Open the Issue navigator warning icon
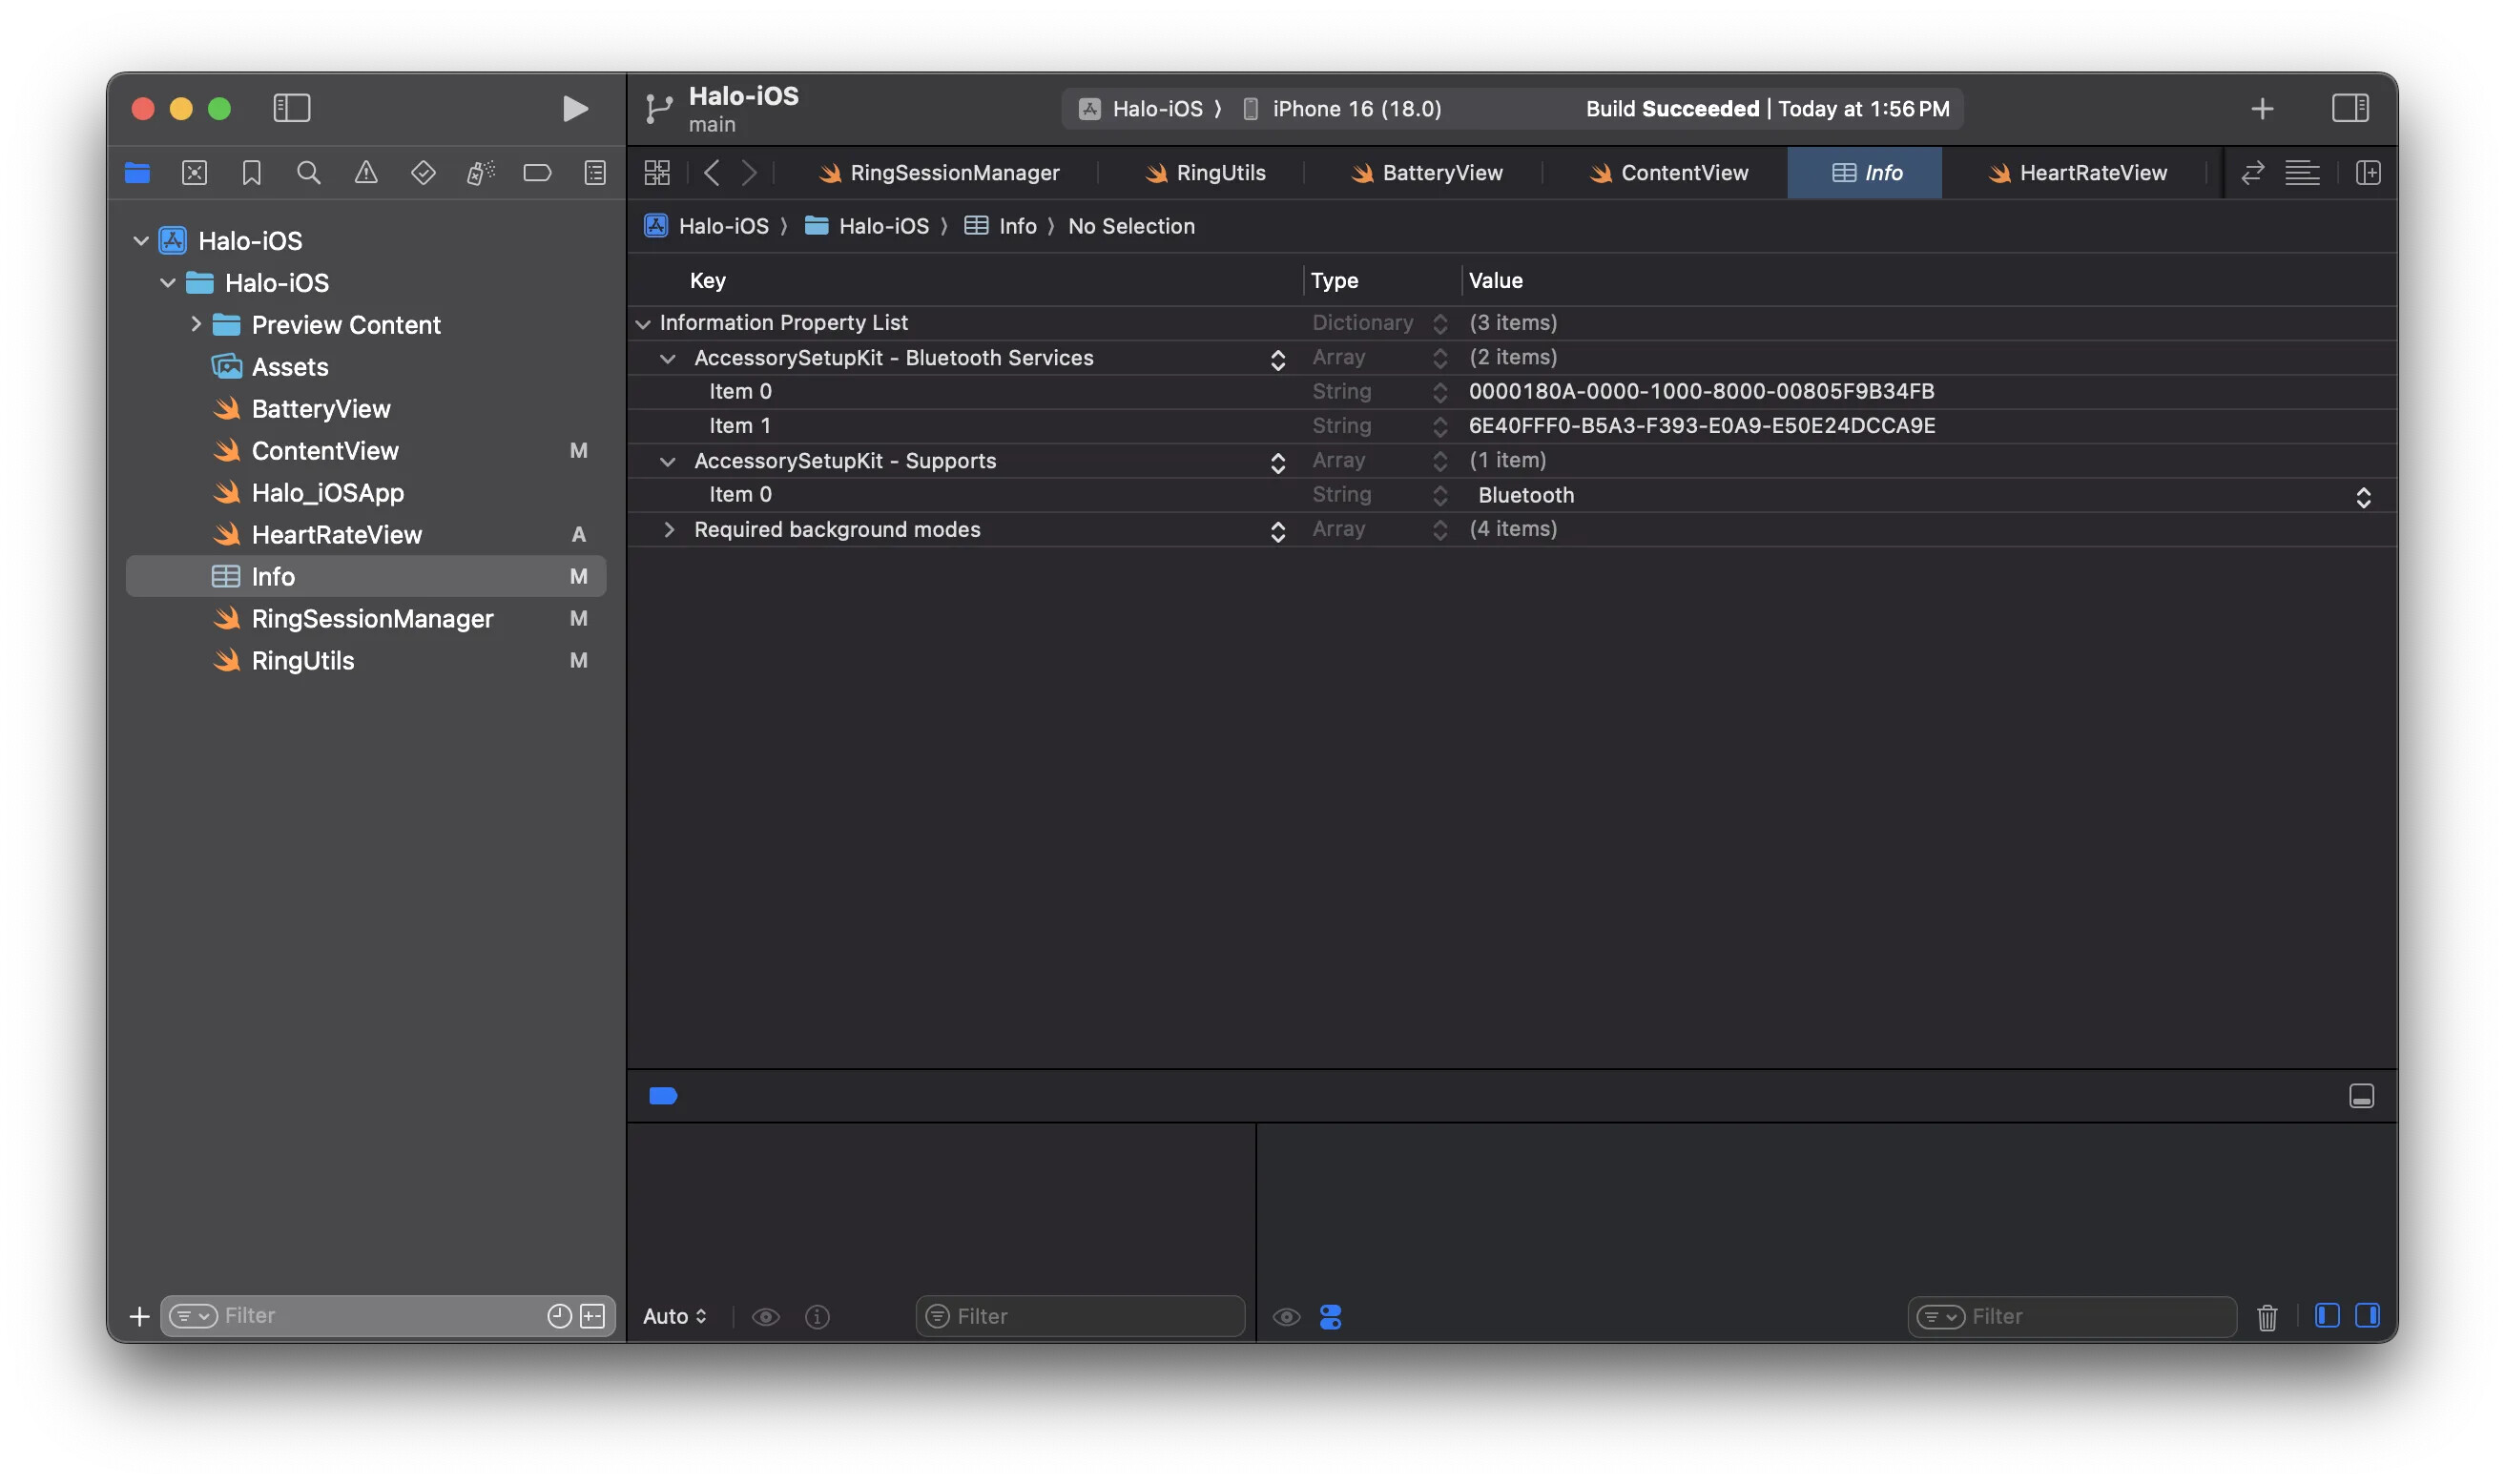Image resolution: width=2505 pixels, height=1484 pixels. pyautogui.click(x=366, y=173)
